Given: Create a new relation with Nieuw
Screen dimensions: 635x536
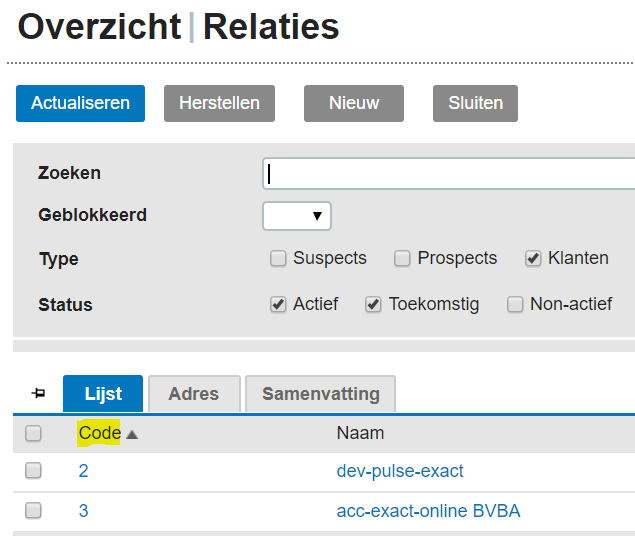Looking at the screenshot, I should pos(354,103).
